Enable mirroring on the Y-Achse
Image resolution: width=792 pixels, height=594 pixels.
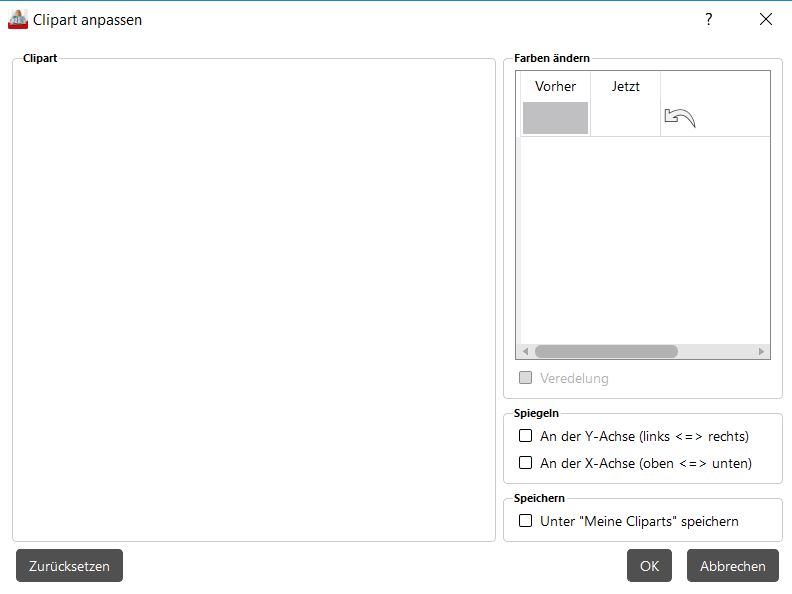coord(525,435)
